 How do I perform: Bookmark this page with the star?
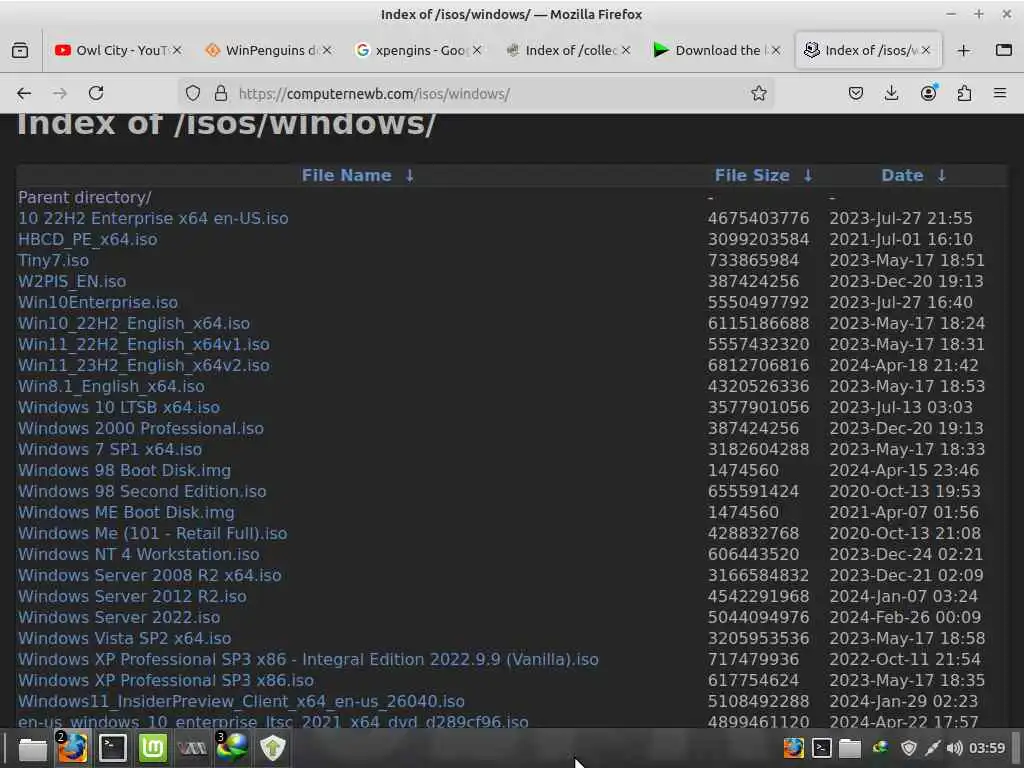[758, 93]
